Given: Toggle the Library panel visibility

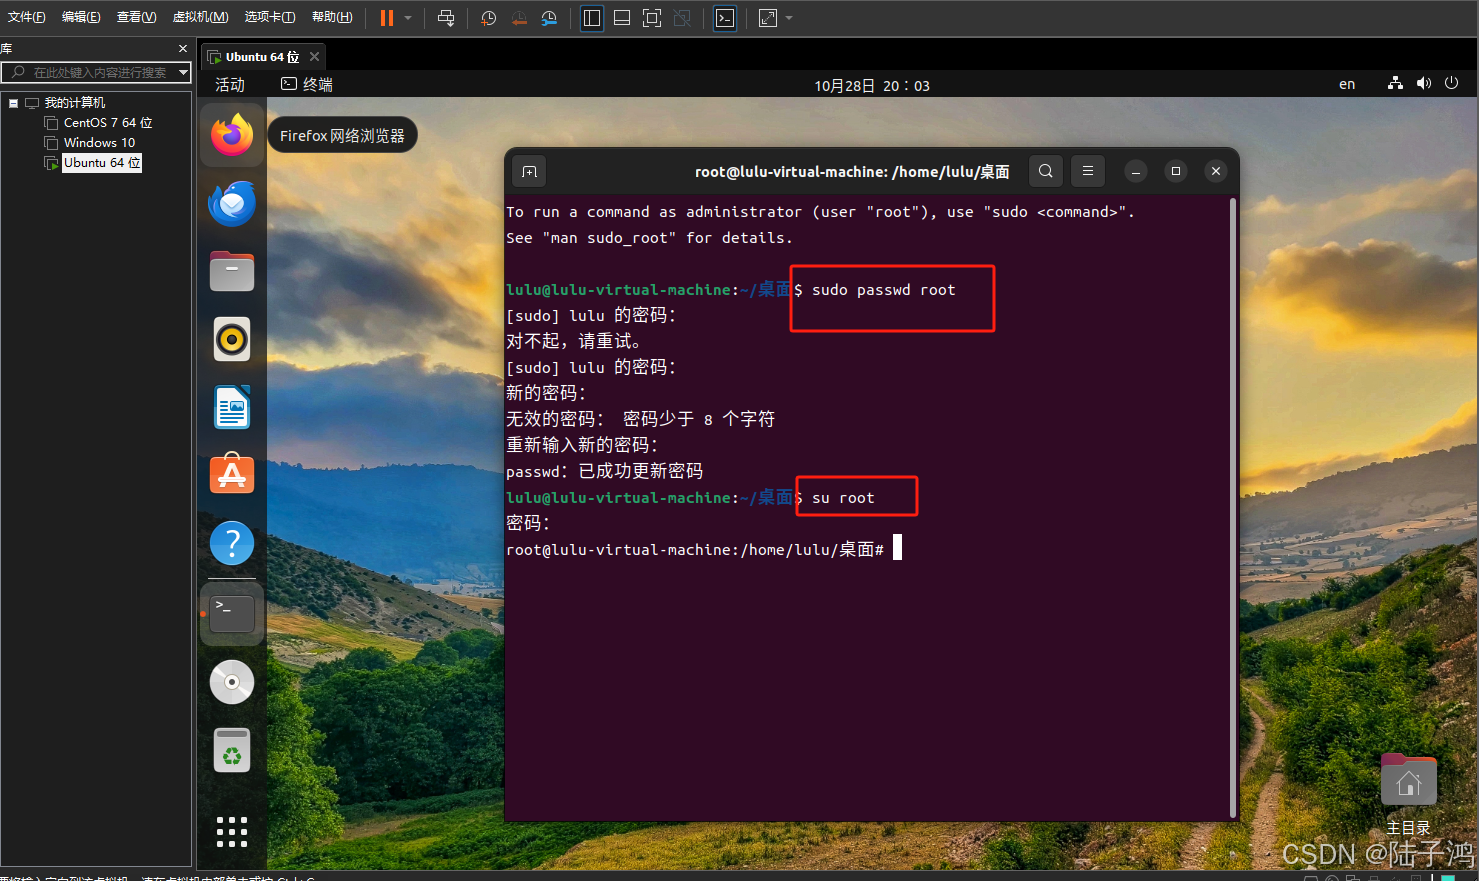Looking at the screenshot, I should click(591, 17).
